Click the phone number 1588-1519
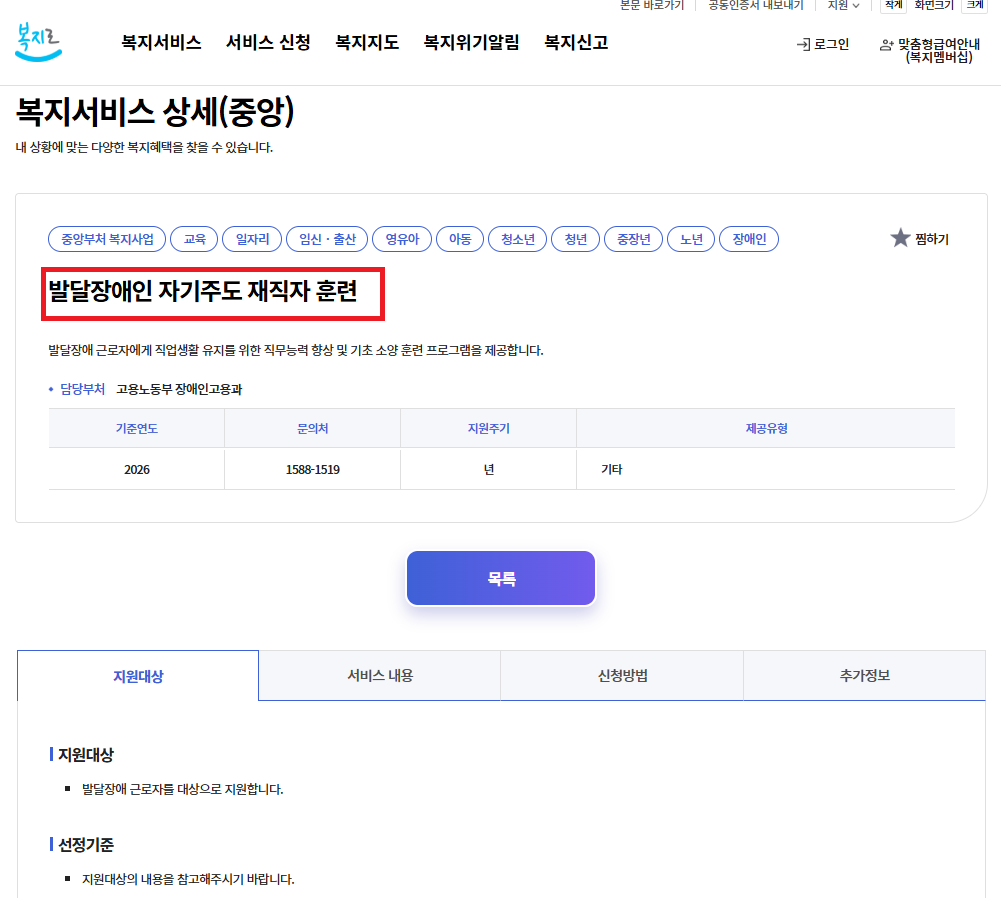The image size is (1001, 898). [x=313, y=470]
